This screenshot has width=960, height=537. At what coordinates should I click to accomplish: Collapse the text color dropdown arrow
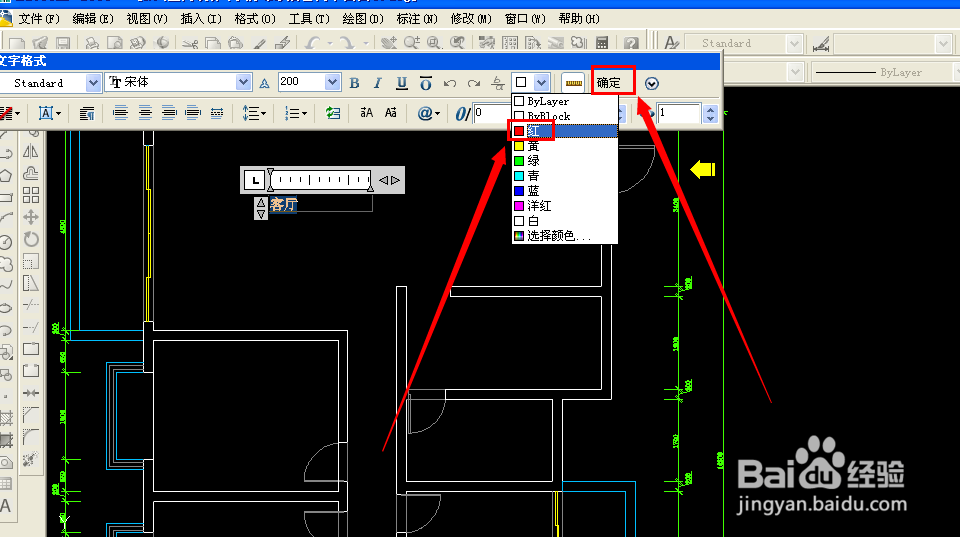[x=541, y=82]
